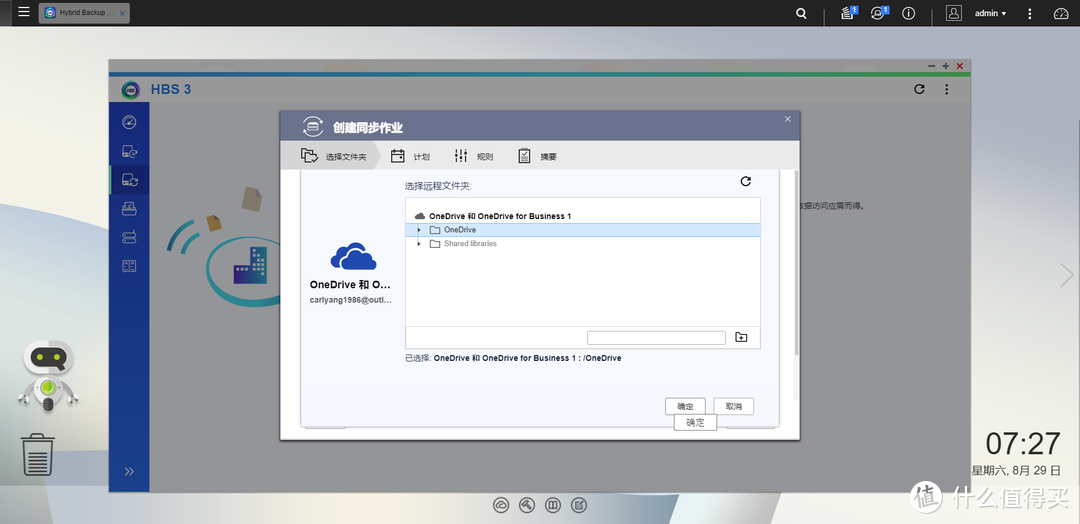Click the create new folder icon
Image resolution: width=1080 pixels, height=524 pixels.
point(741,337)
